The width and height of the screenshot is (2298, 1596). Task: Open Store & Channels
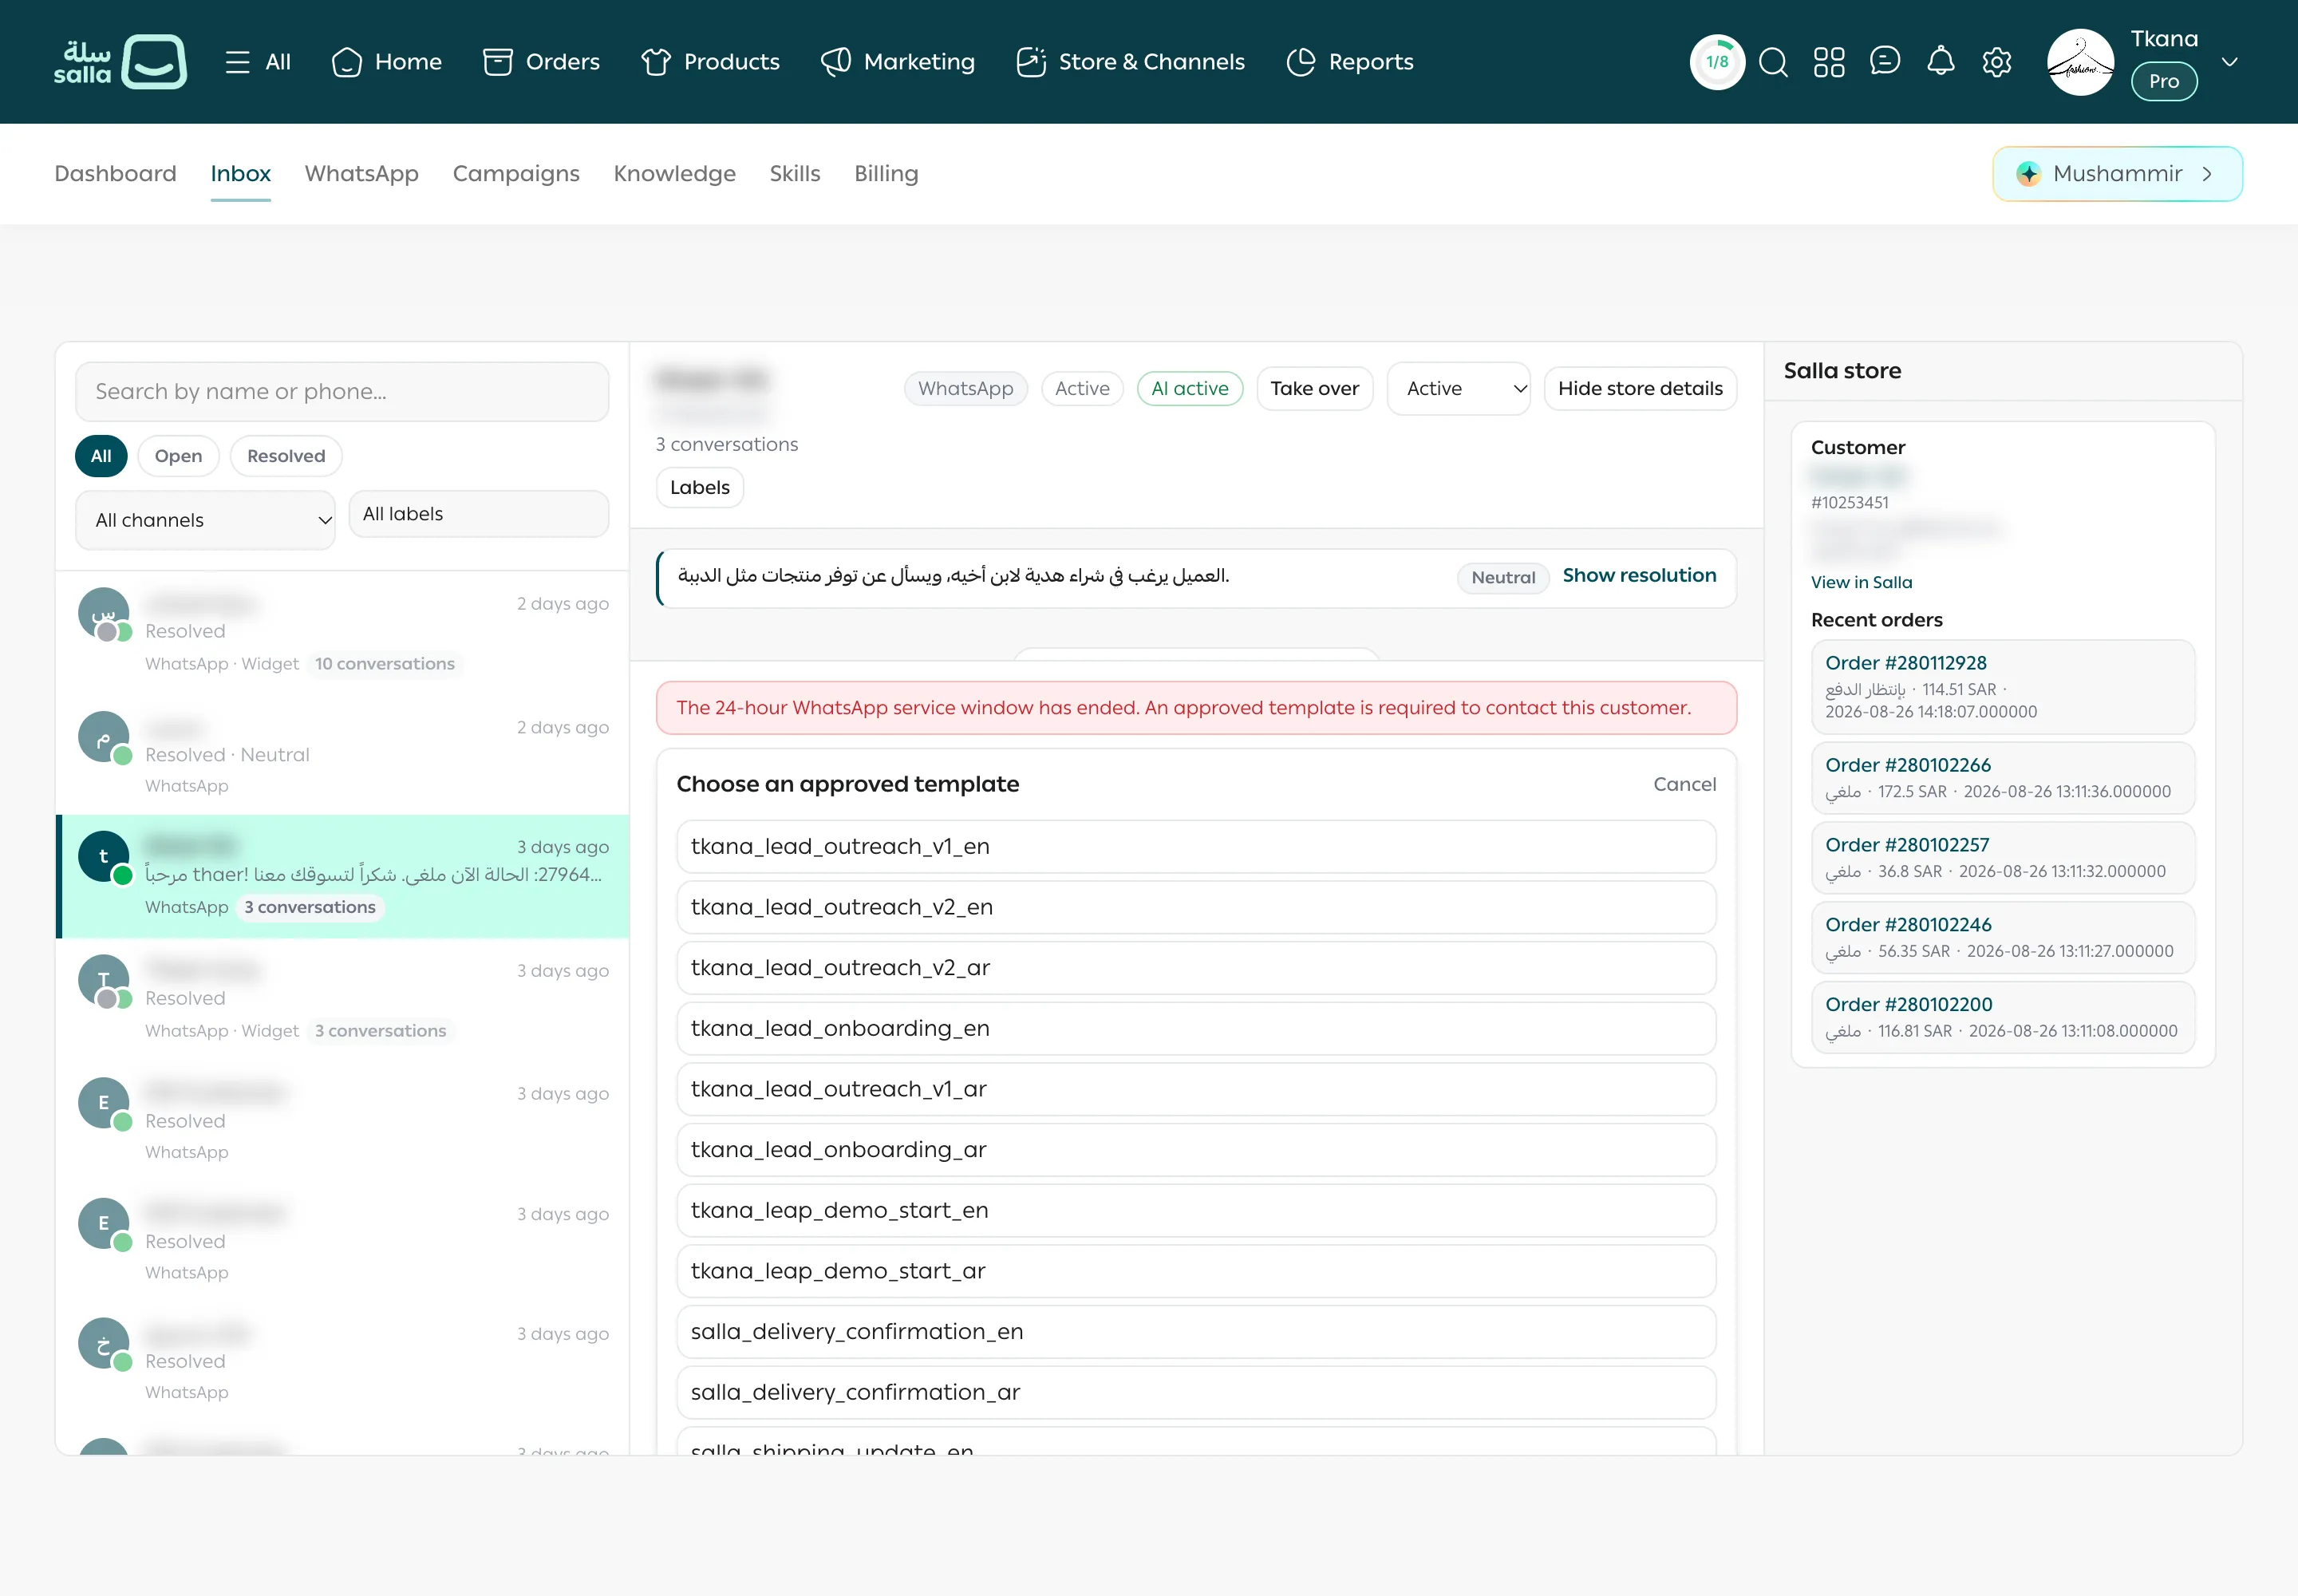[1130, 62]
